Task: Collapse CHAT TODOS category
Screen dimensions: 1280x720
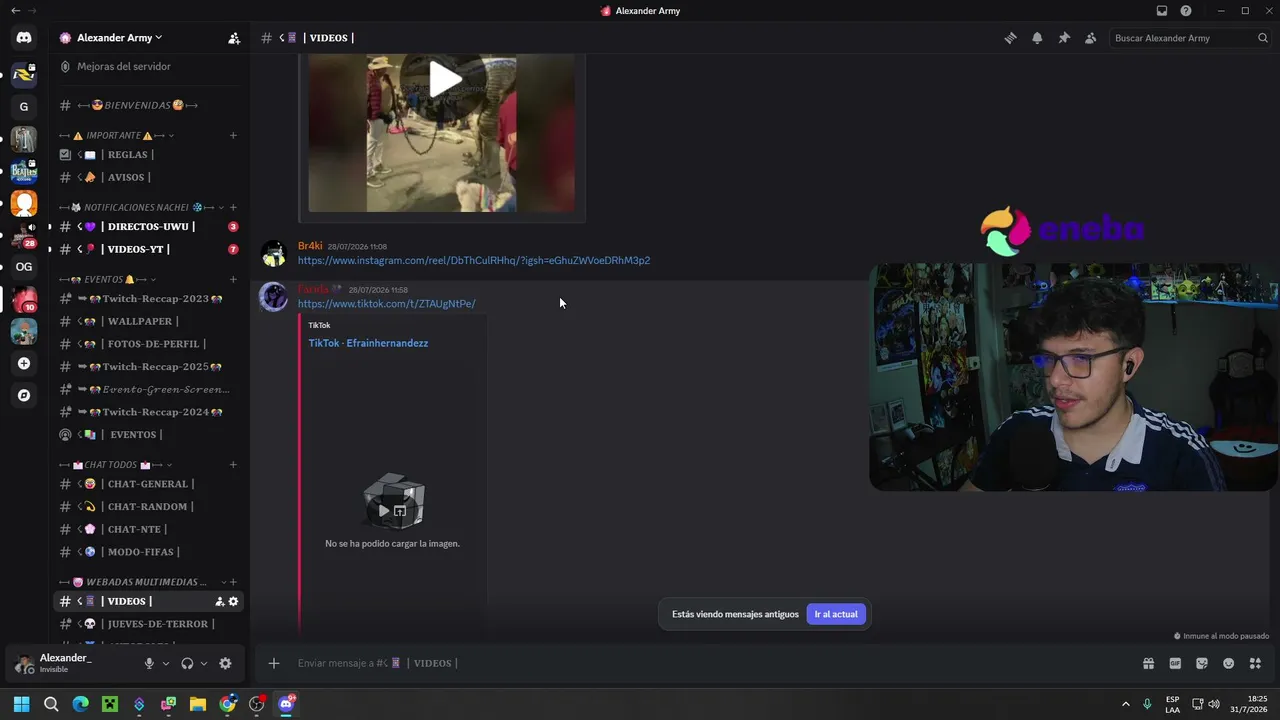Action: [115, 465]
